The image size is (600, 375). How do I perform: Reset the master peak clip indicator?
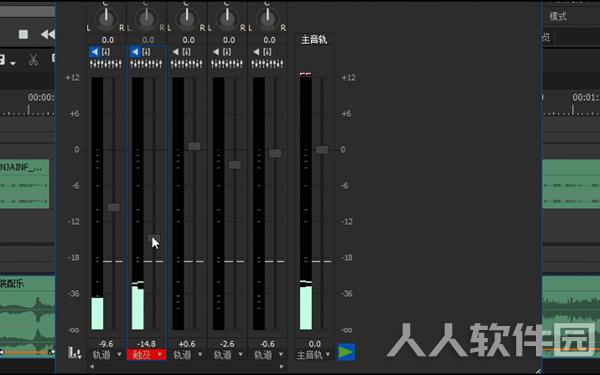pos(305,74)
